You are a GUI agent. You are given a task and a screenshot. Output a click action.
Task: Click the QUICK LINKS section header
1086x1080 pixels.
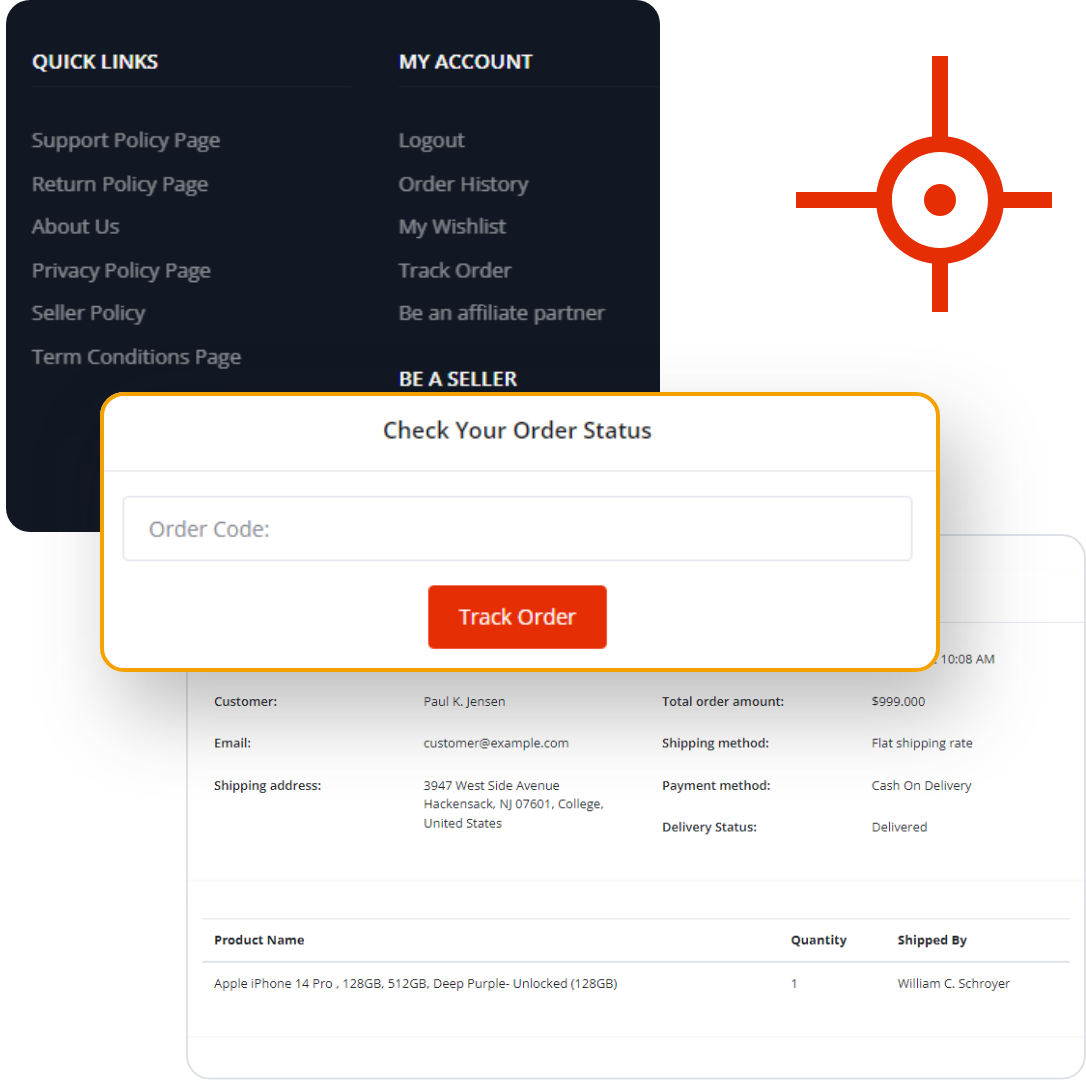pos(94,61)
